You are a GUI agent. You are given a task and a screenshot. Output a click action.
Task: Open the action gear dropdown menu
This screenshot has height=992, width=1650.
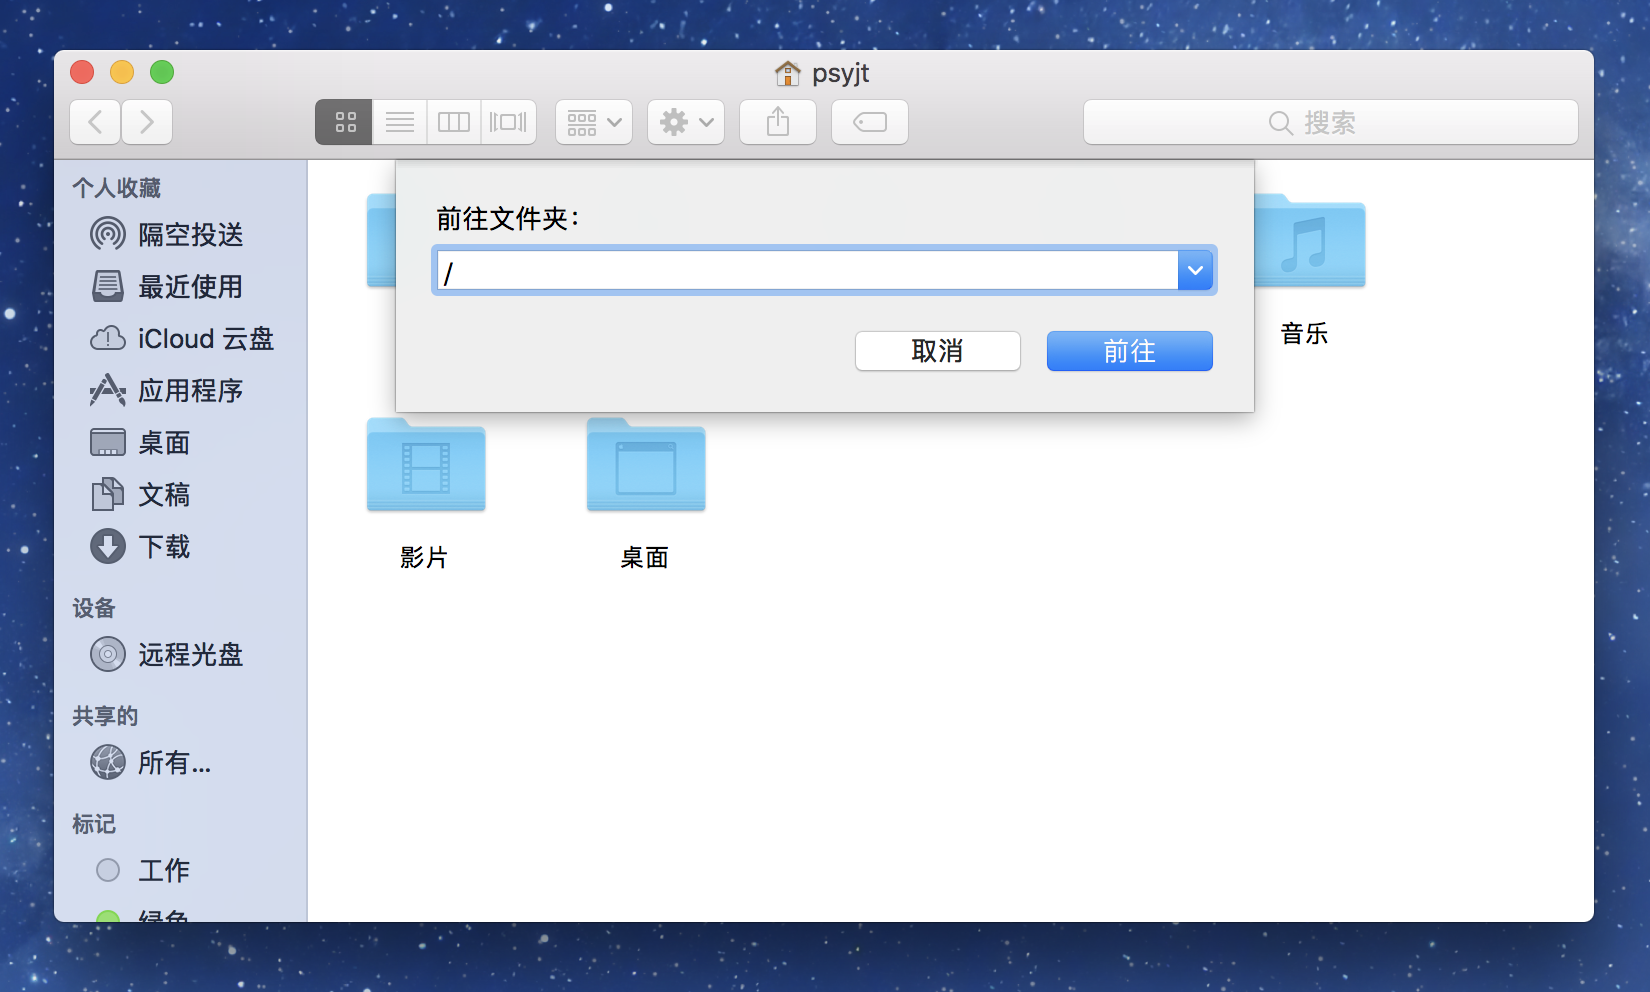pyautogui.click(x=685, y=121)
